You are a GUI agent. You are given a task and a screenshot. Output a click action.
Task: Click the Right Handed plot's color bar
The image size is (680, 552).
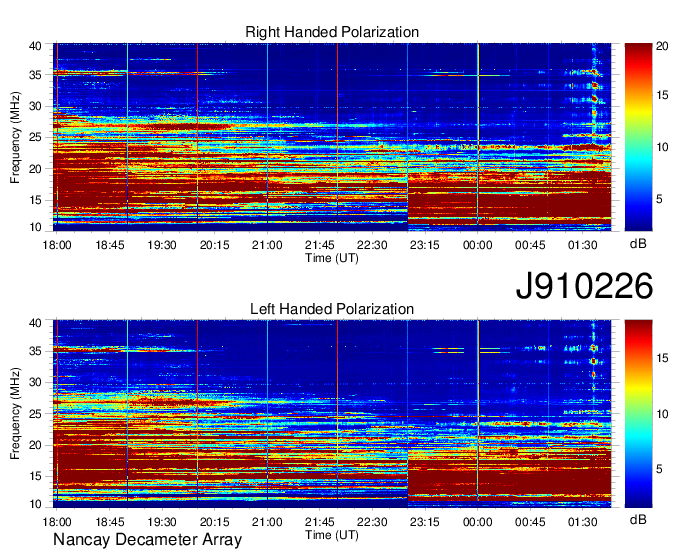point(638,137)
